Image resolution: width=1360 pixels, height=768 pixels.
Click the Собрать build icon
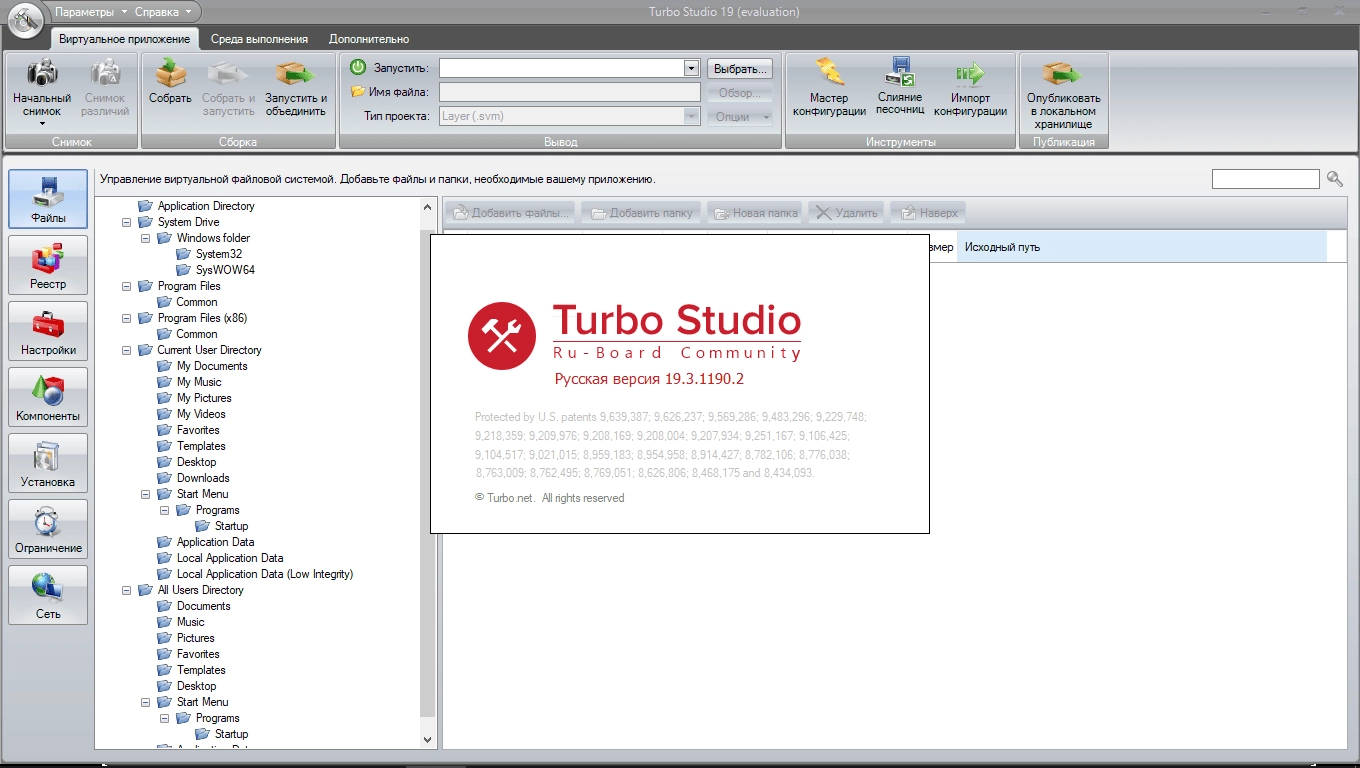(x=170, y=73)
